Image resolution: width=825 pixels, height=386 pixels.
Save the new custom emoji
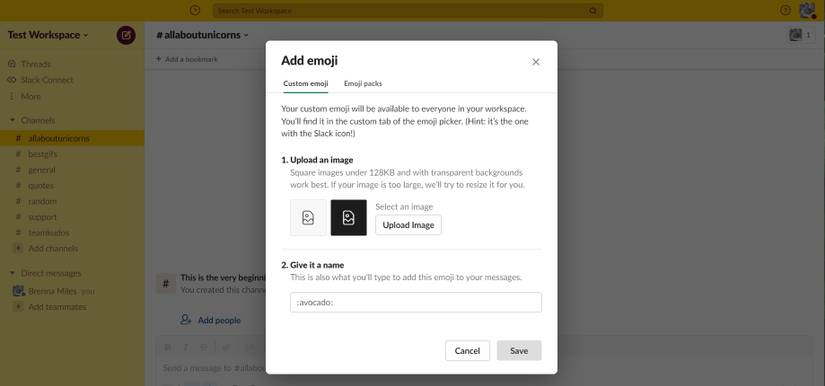click(x=519, y=351)
